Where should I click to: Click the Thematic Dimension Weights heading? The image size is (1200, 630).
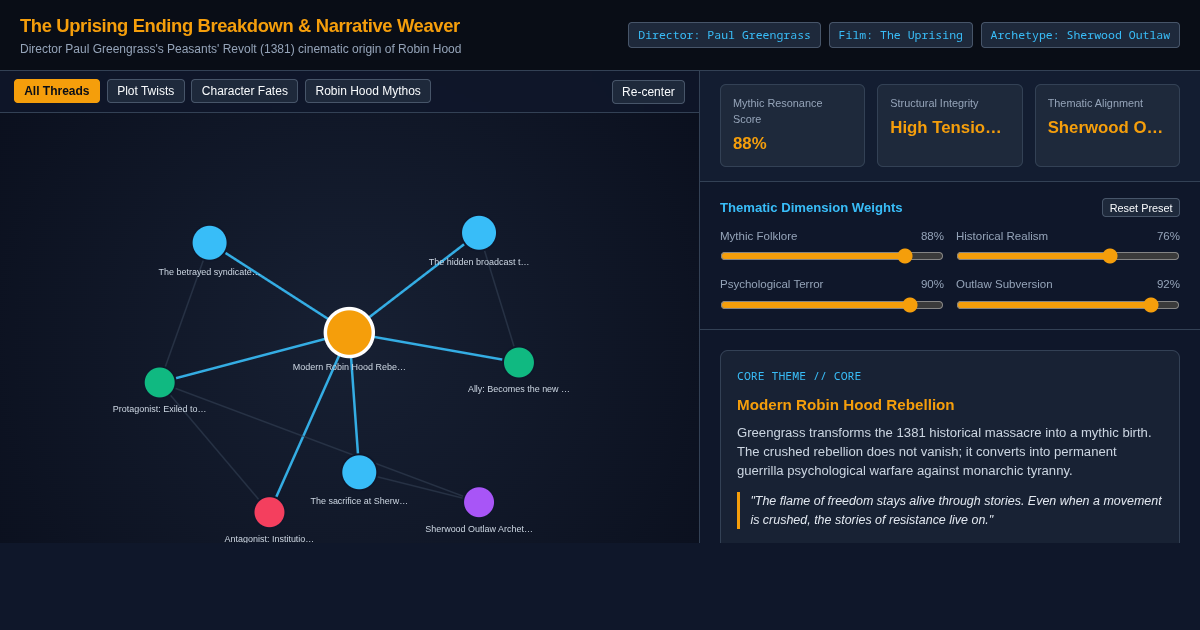click(811, 208)
